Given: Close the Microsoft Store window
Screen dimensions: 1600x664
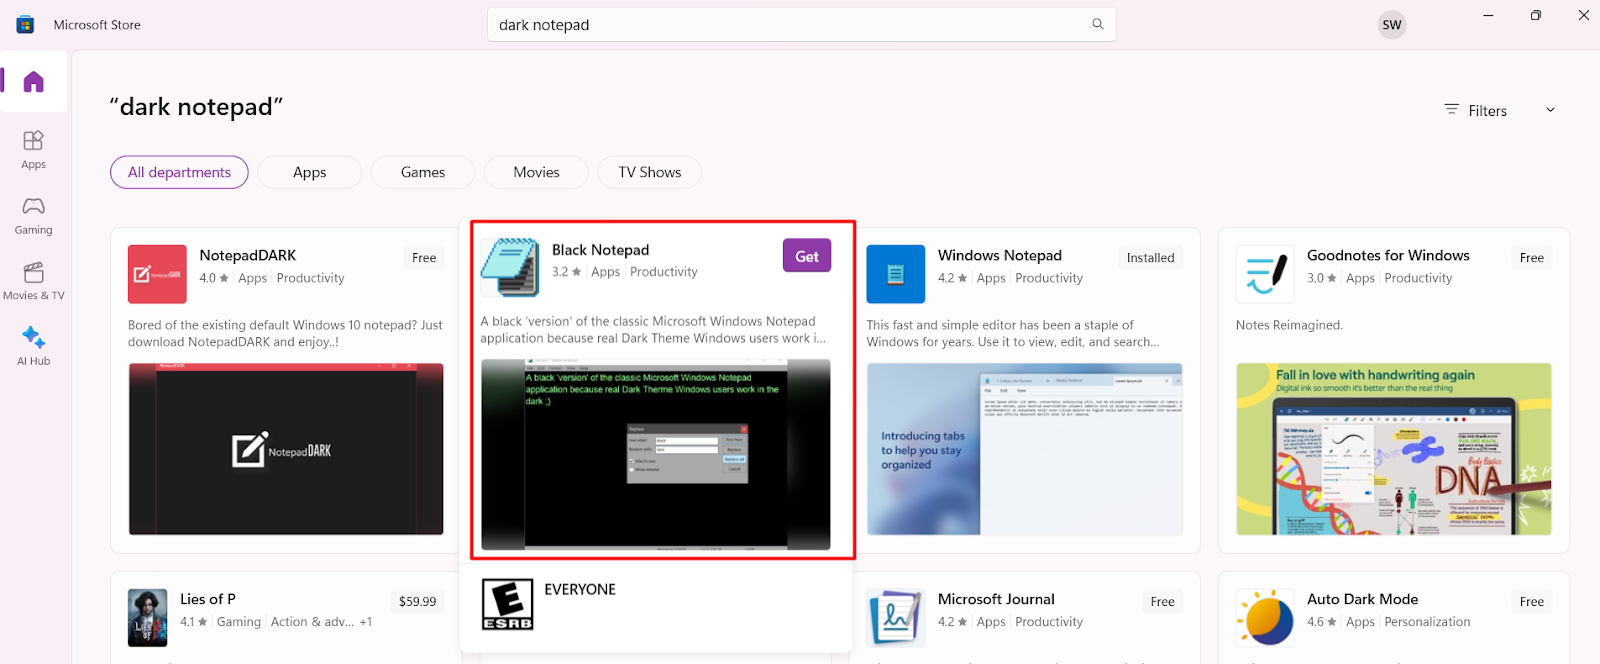Looking at the screenshot, I should [x=1583, y=16].
